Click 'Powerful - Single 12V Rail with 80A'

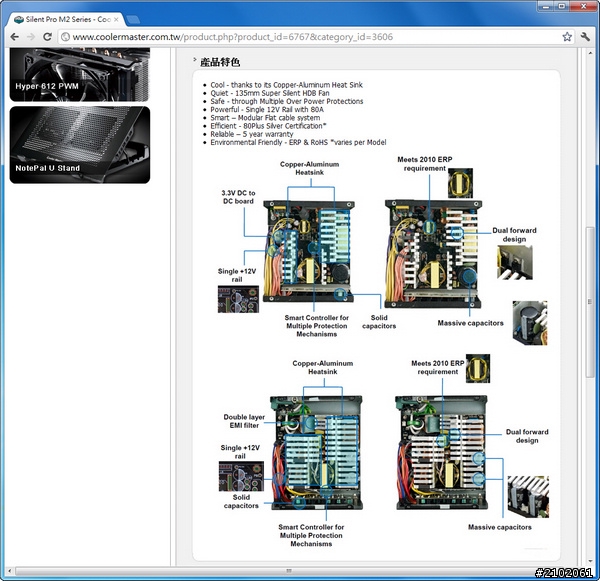point(267,109)
